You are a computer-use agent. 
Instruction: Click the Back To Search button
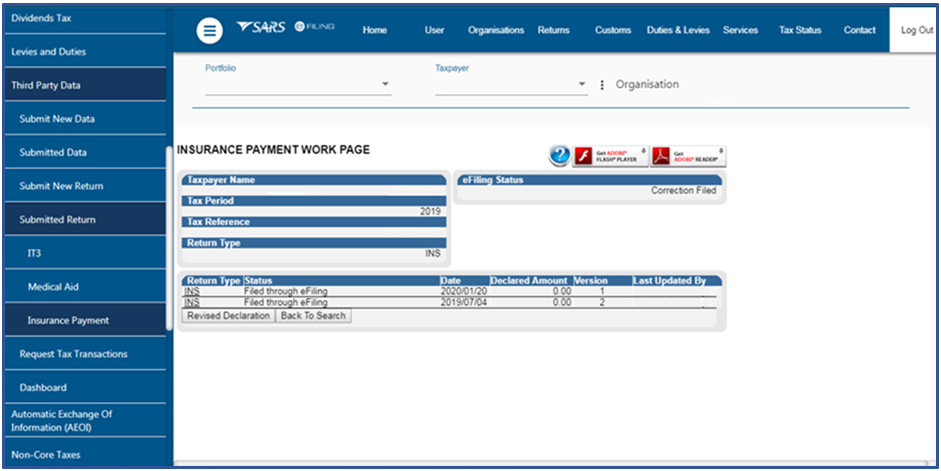pyautogui.click(x=313, y=316)
